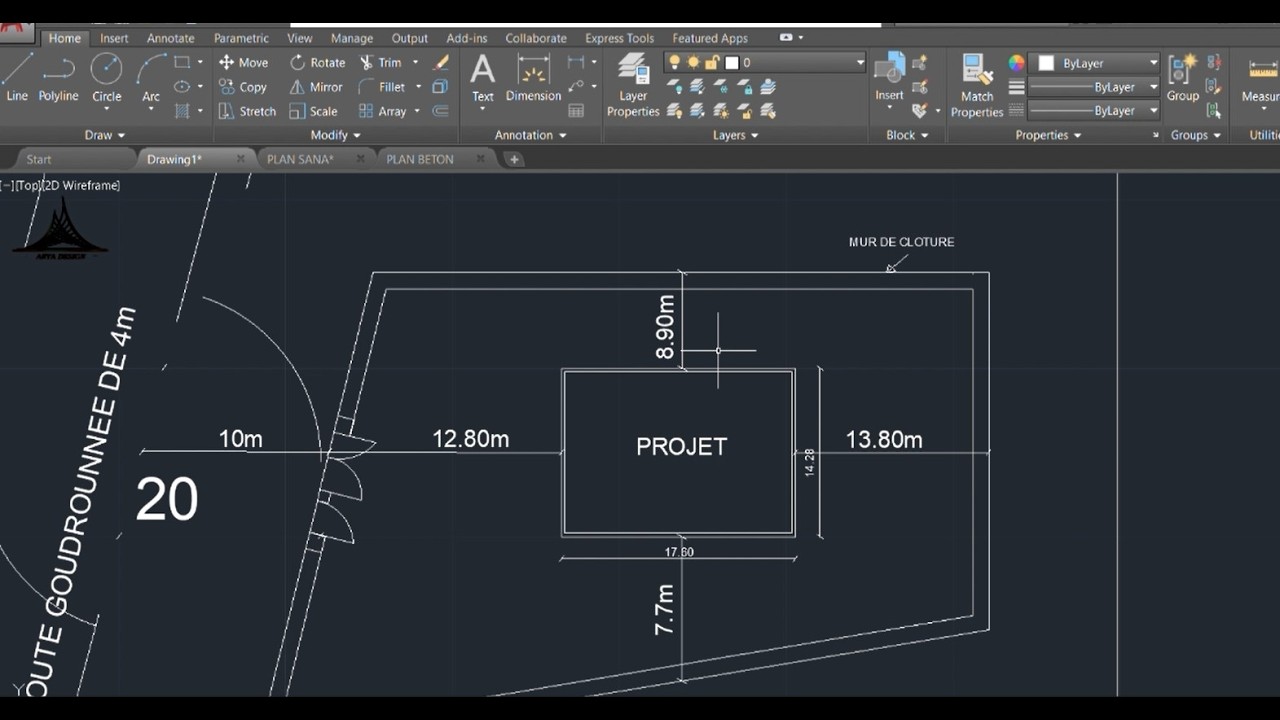Insert Text annotation
This screenshot has width=1280, height=720.
point(483,78)
